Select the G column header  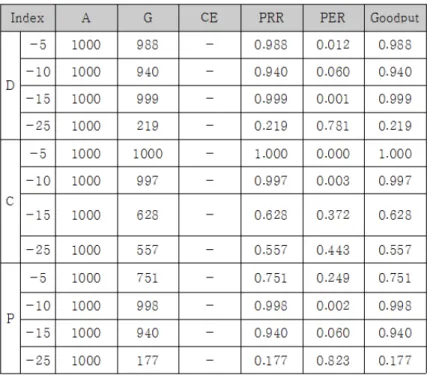click(148, 18)
